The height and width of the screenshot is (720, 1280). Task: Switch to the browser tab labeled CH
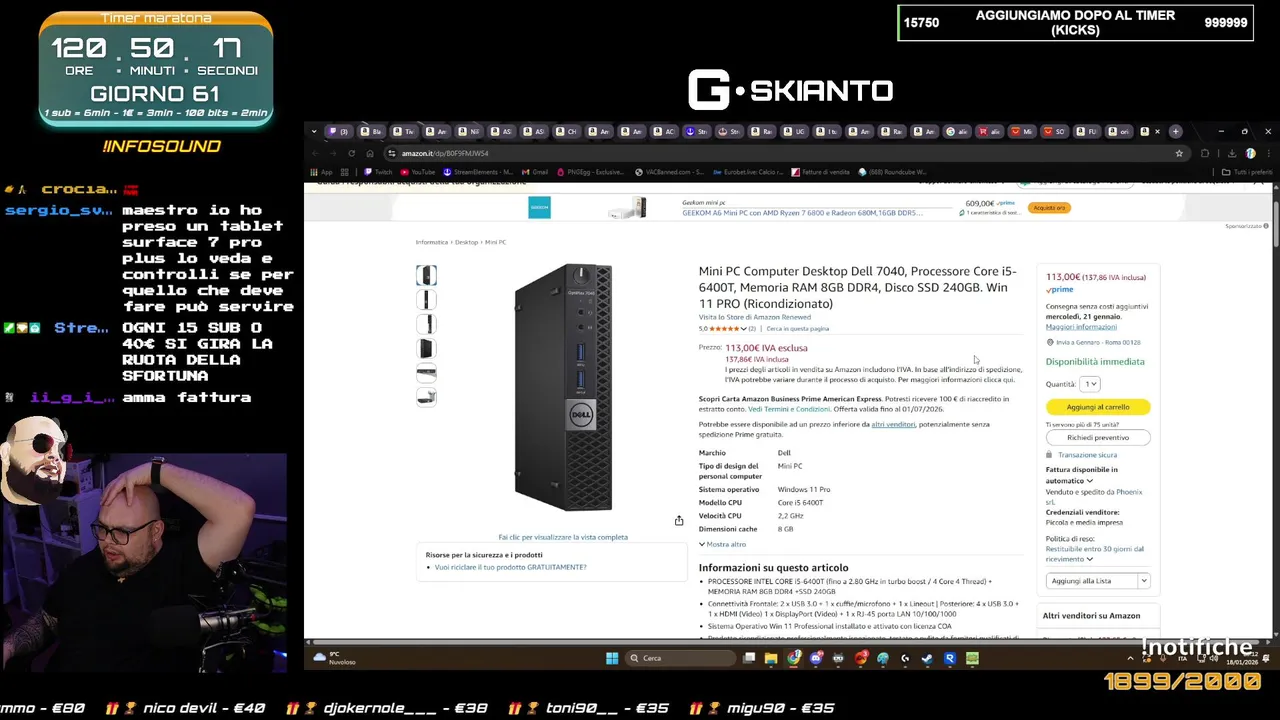[x=567, y=131]
